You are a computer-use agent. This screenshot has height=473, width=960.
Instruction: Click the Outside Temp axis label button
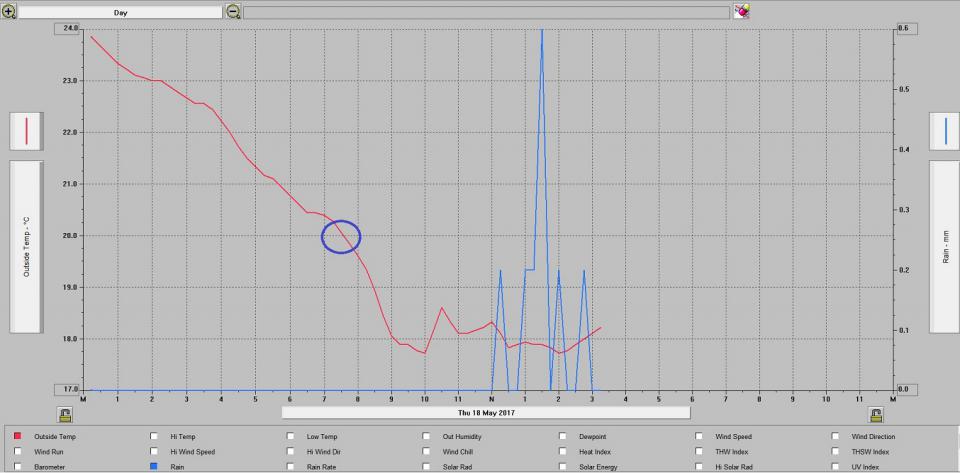coord(27,247)
